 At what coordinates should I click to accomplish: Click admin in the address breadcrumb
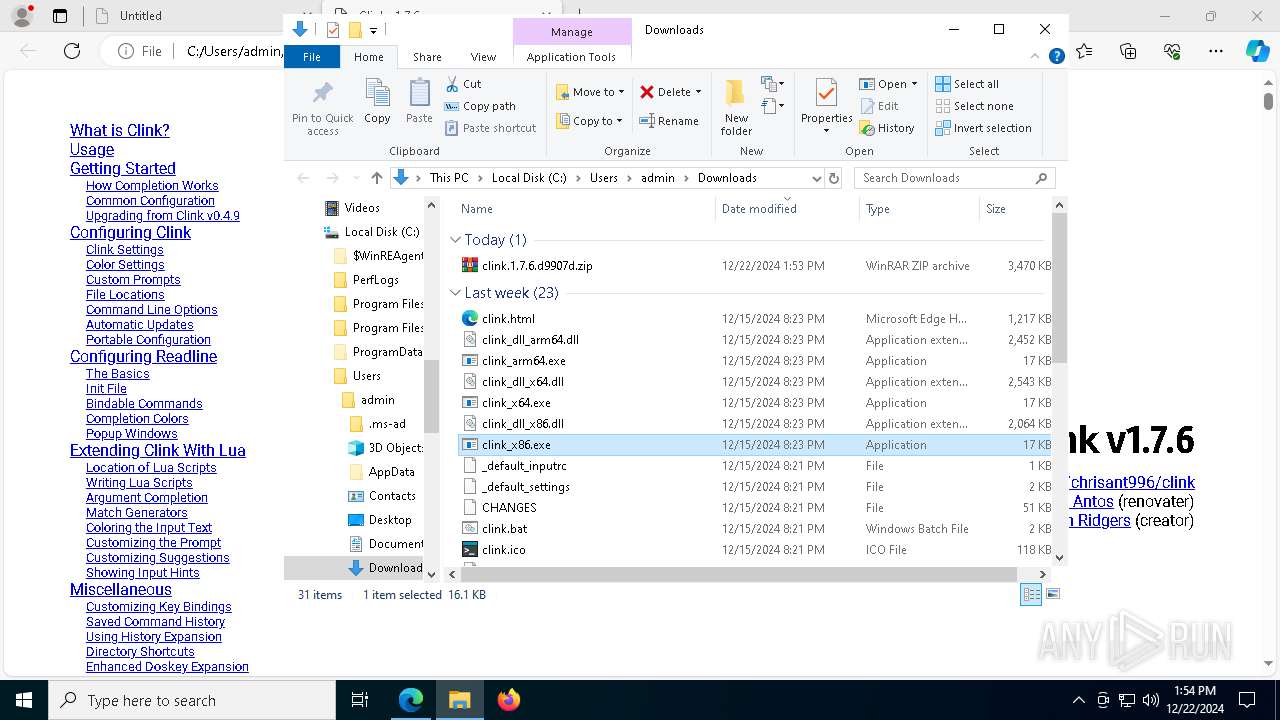[x=658, y=178]
